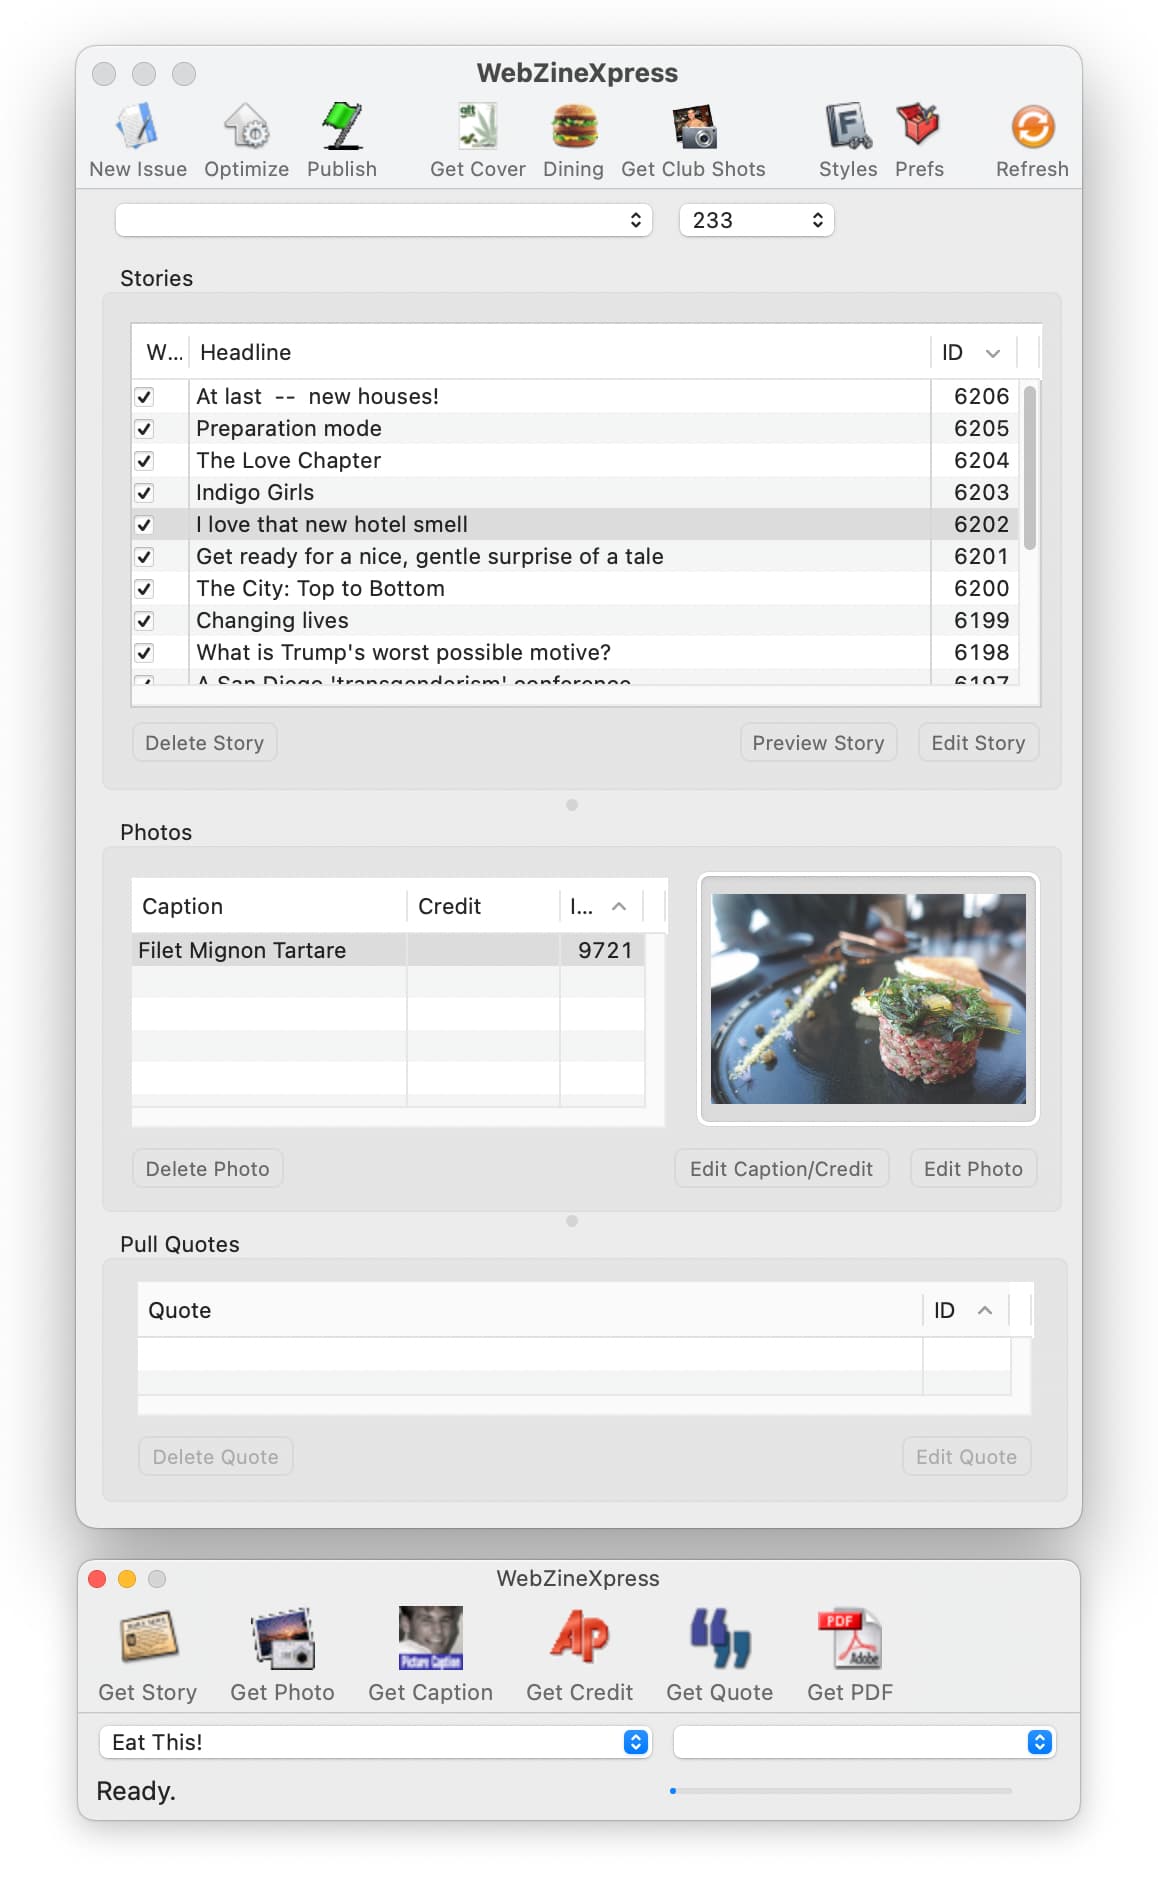1158x1898 pixels.
Task: Open the Styles toolbar icon
Action: (x=847, y=128)
